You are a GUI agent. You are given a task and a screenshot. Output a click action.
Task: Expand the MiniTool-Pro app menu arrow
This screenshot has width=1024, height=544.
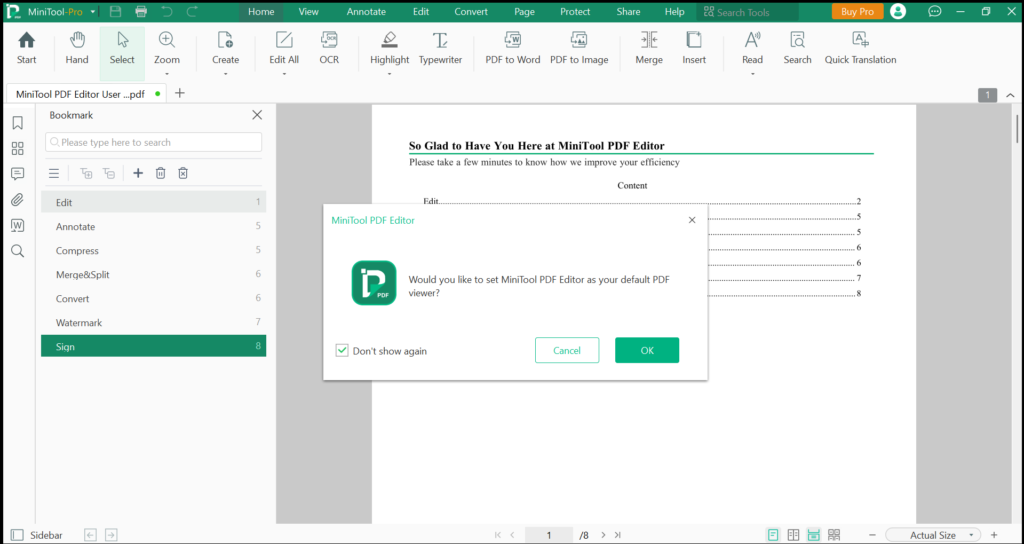(93, 12)
